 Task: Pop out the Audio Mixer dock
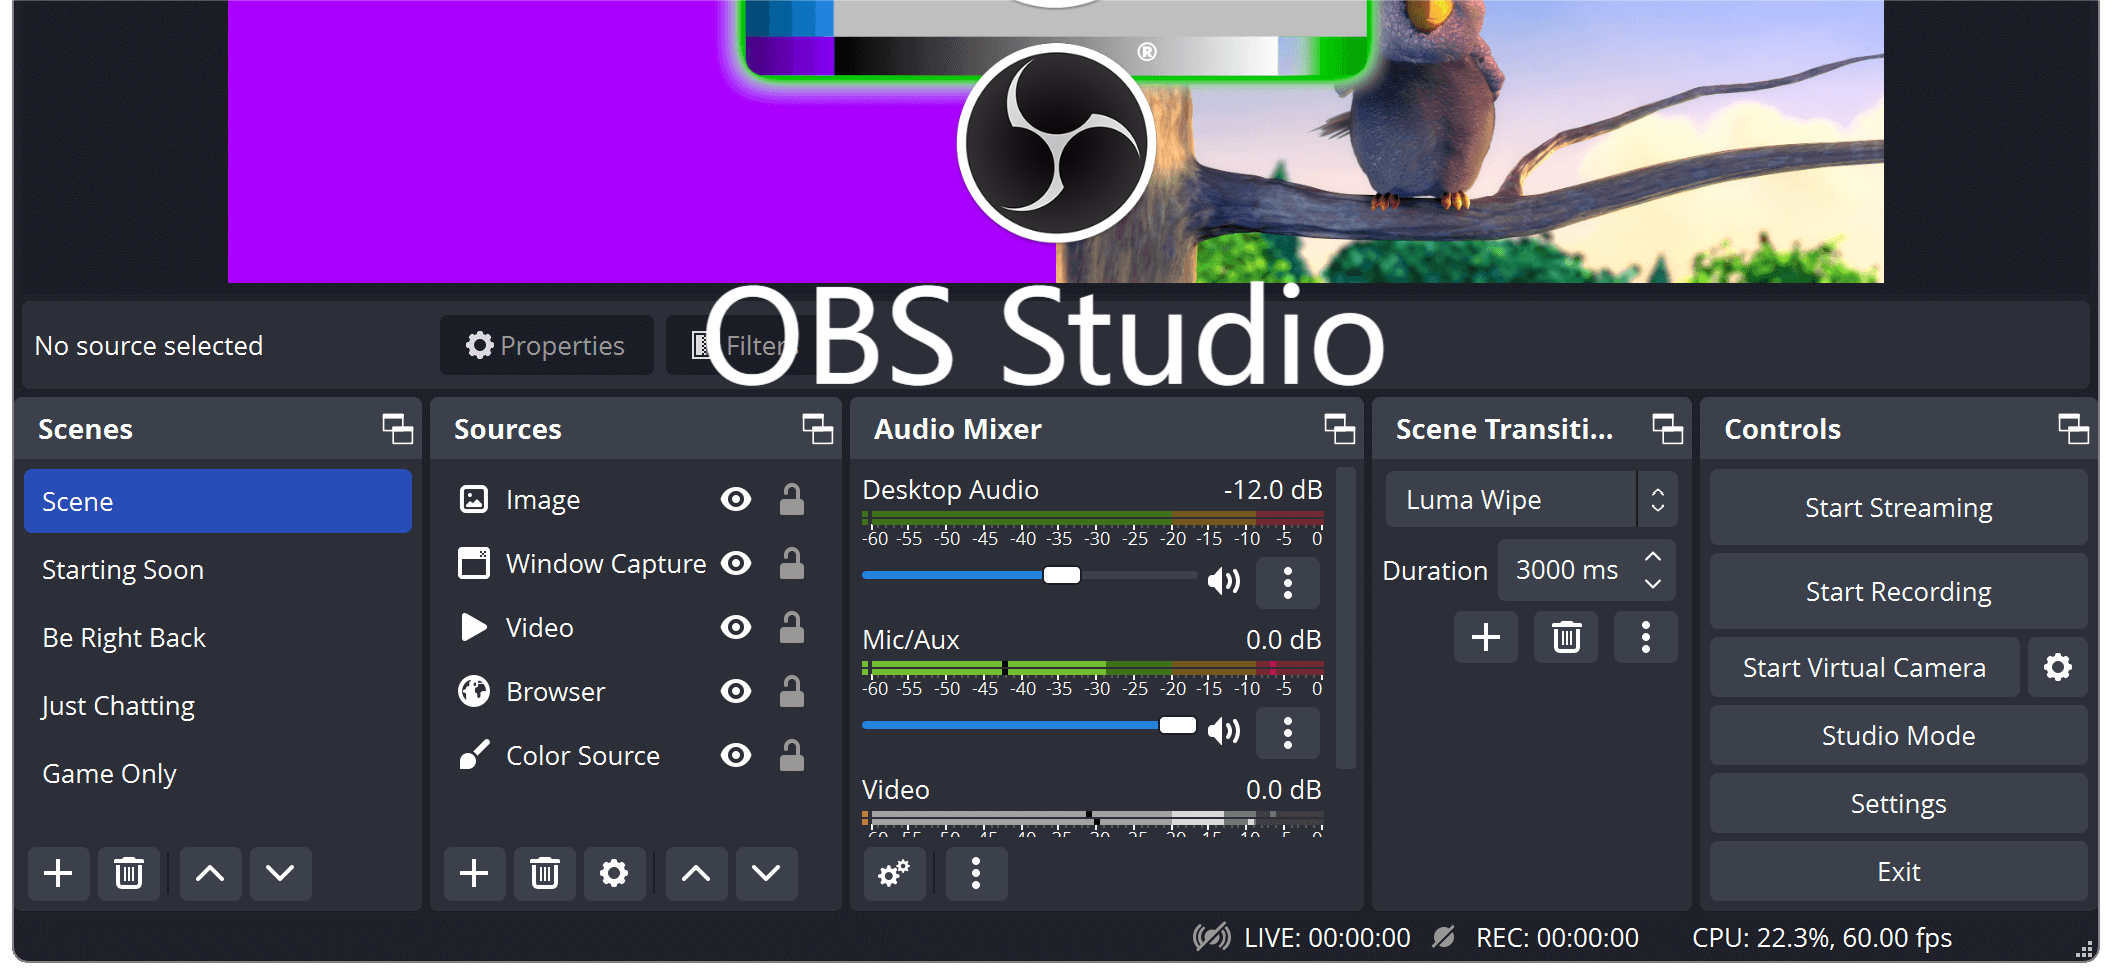[1339, 429]
